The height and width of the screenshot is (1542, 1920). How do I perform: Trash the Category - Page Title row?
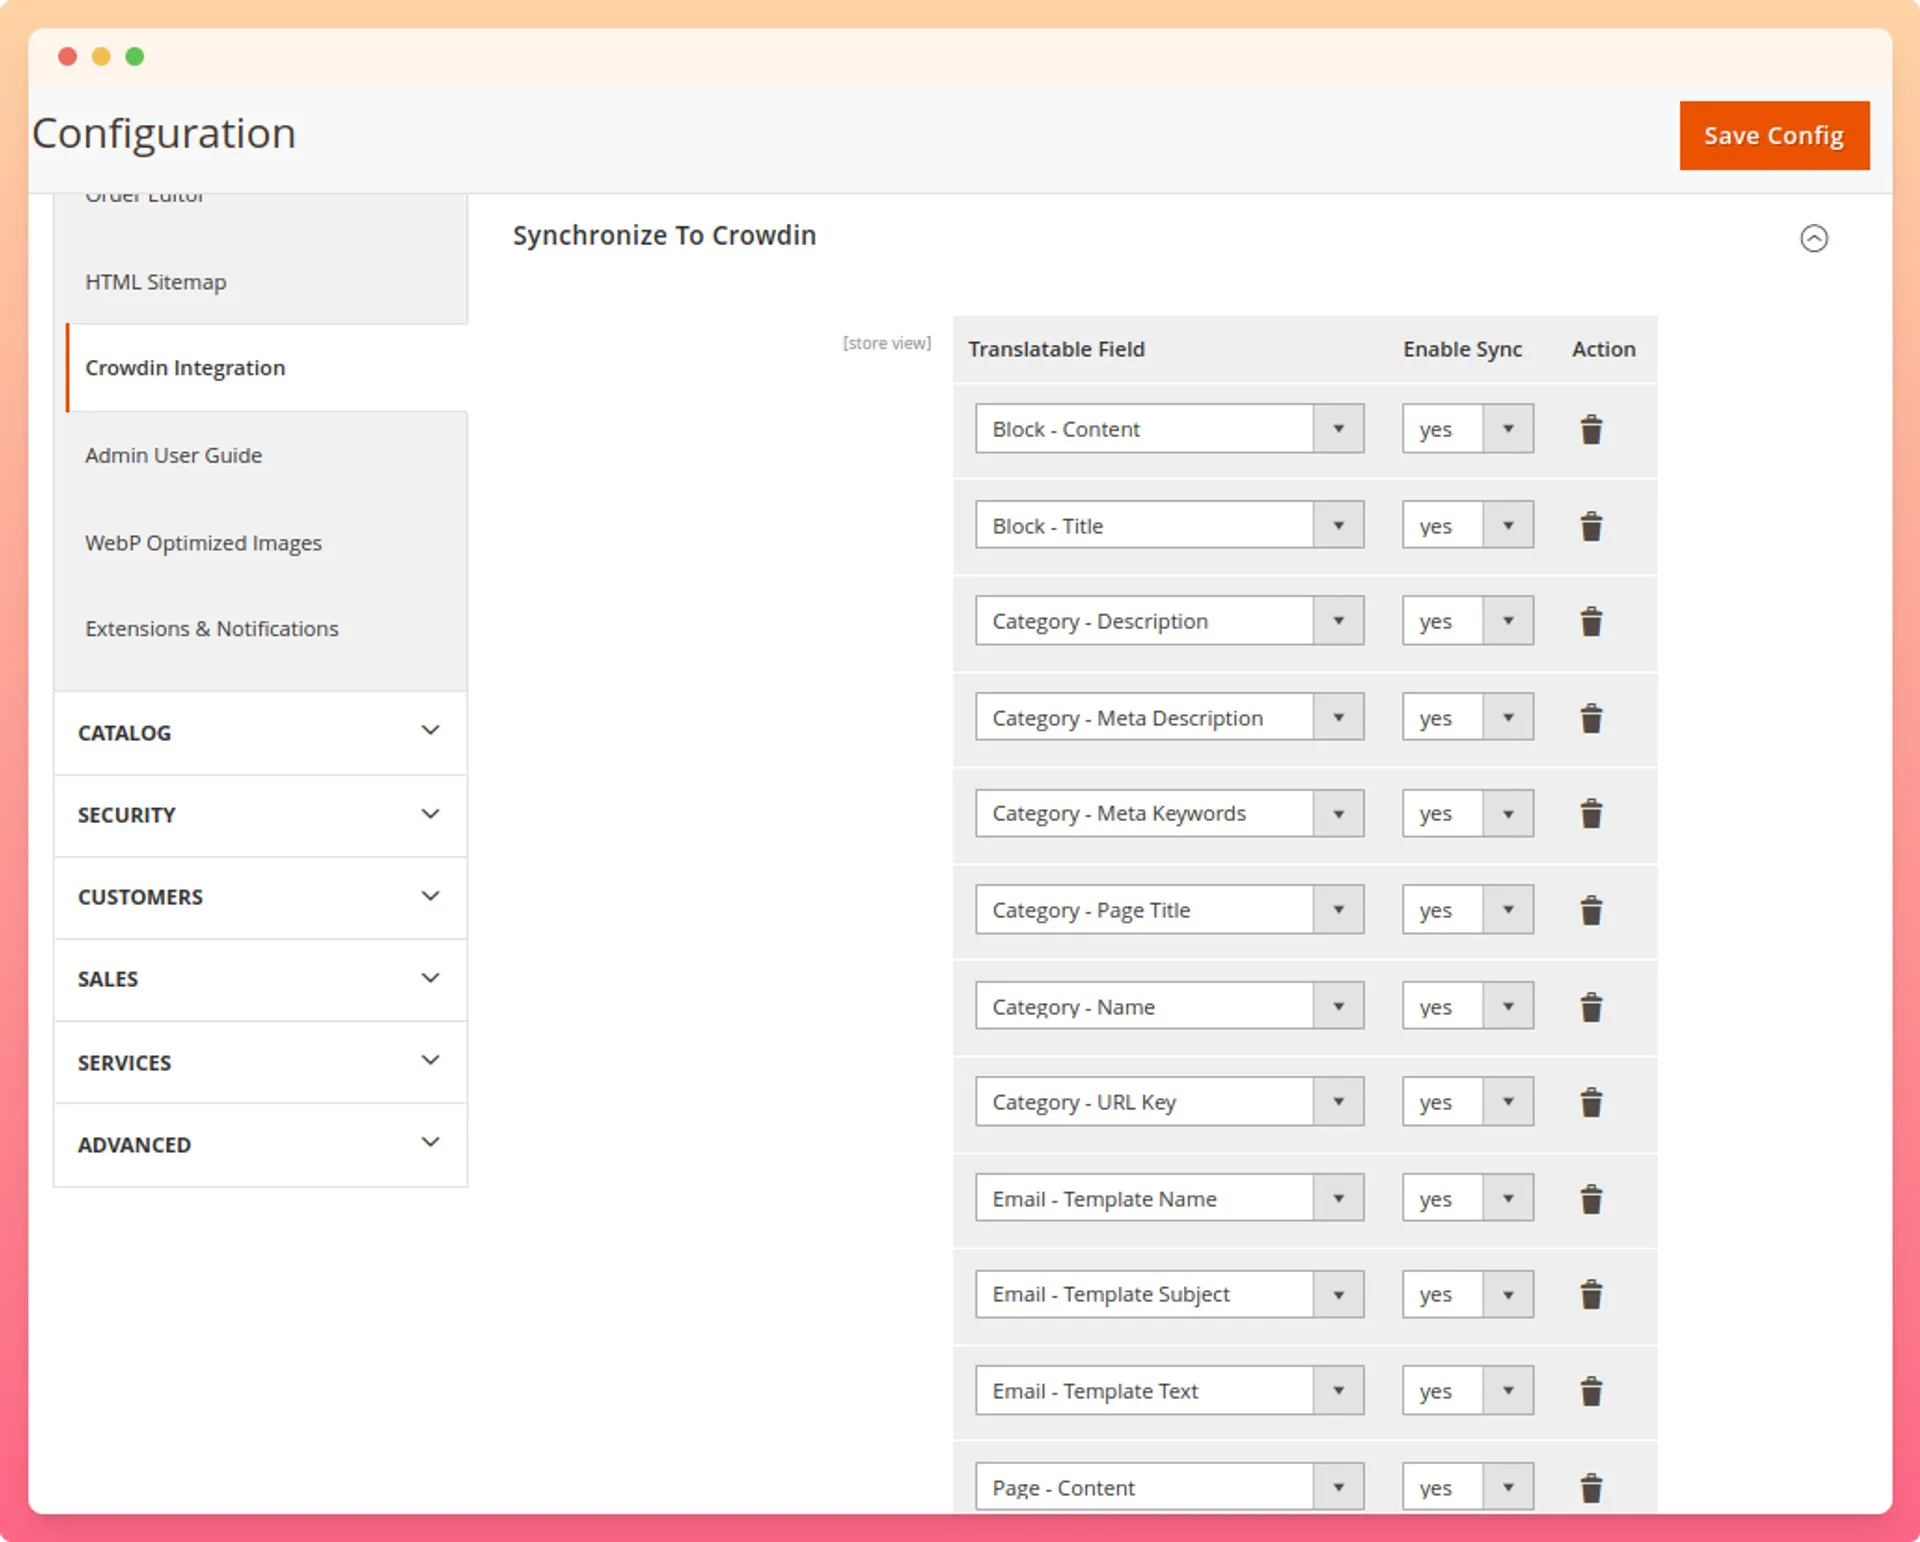pyautogui.click(x=1591, y=910)
